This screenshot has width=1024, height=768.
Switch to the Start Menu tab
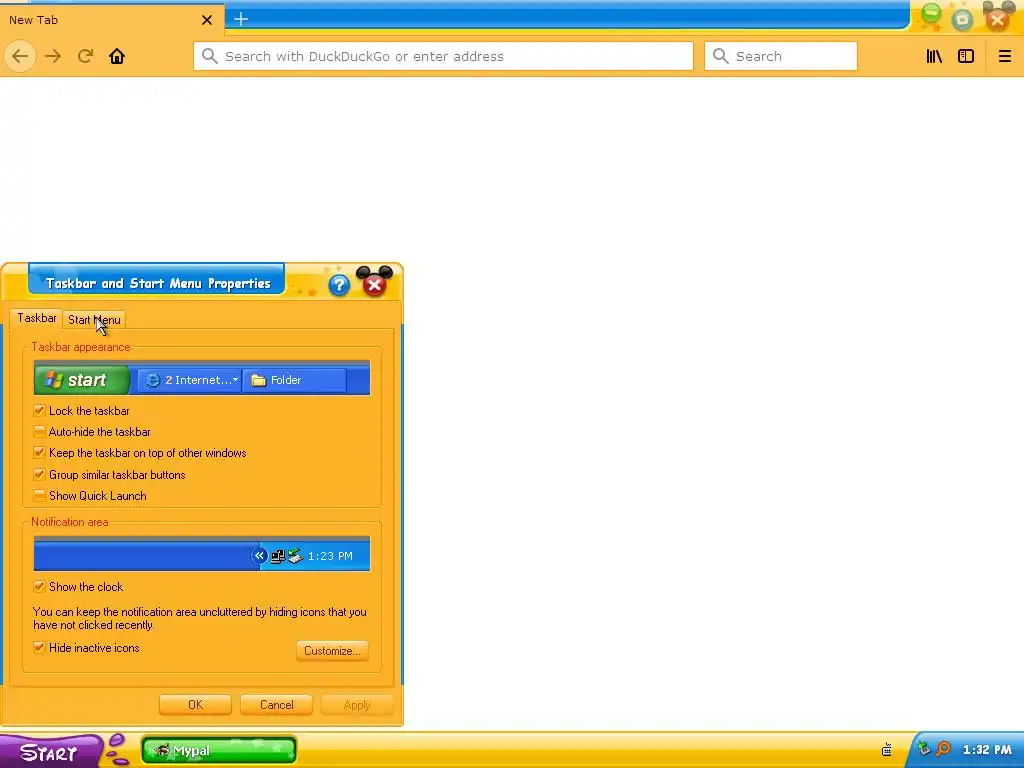94,320
